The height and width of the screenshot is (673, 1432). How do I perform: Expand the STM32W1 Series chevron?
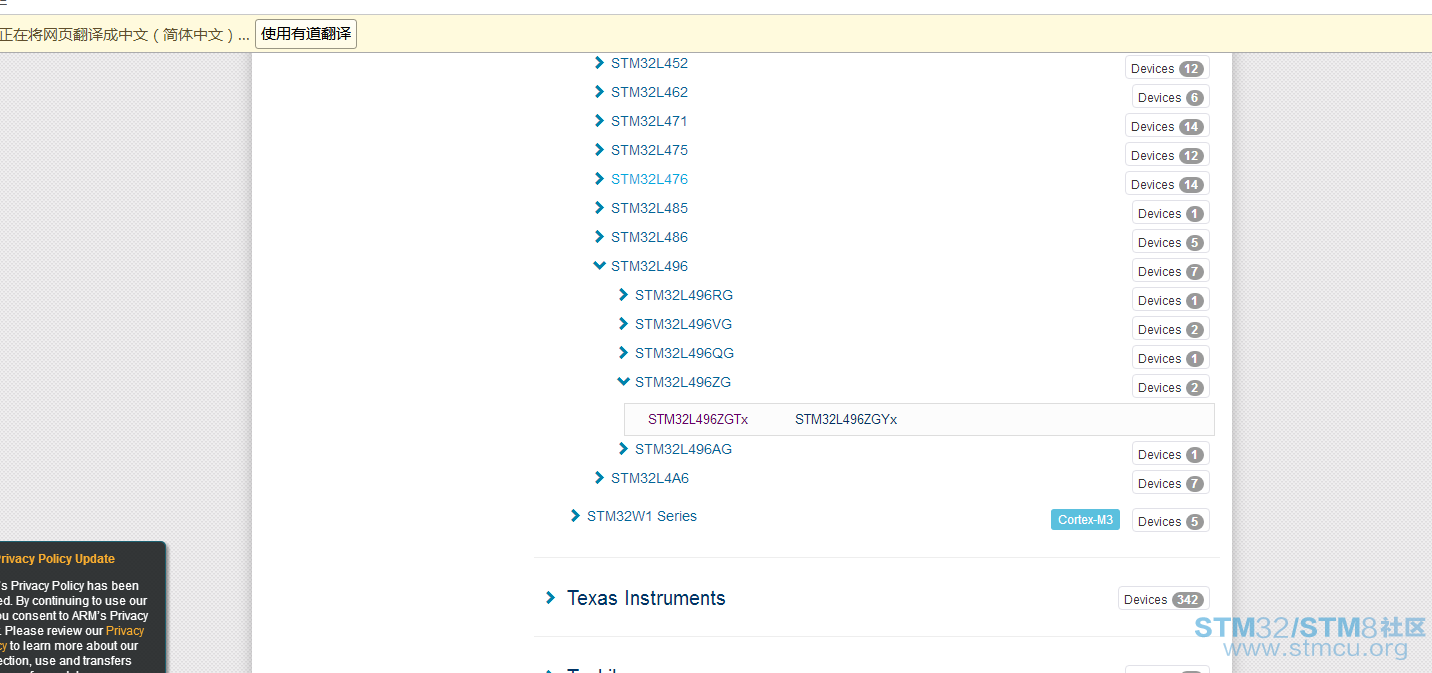[575, 516]
